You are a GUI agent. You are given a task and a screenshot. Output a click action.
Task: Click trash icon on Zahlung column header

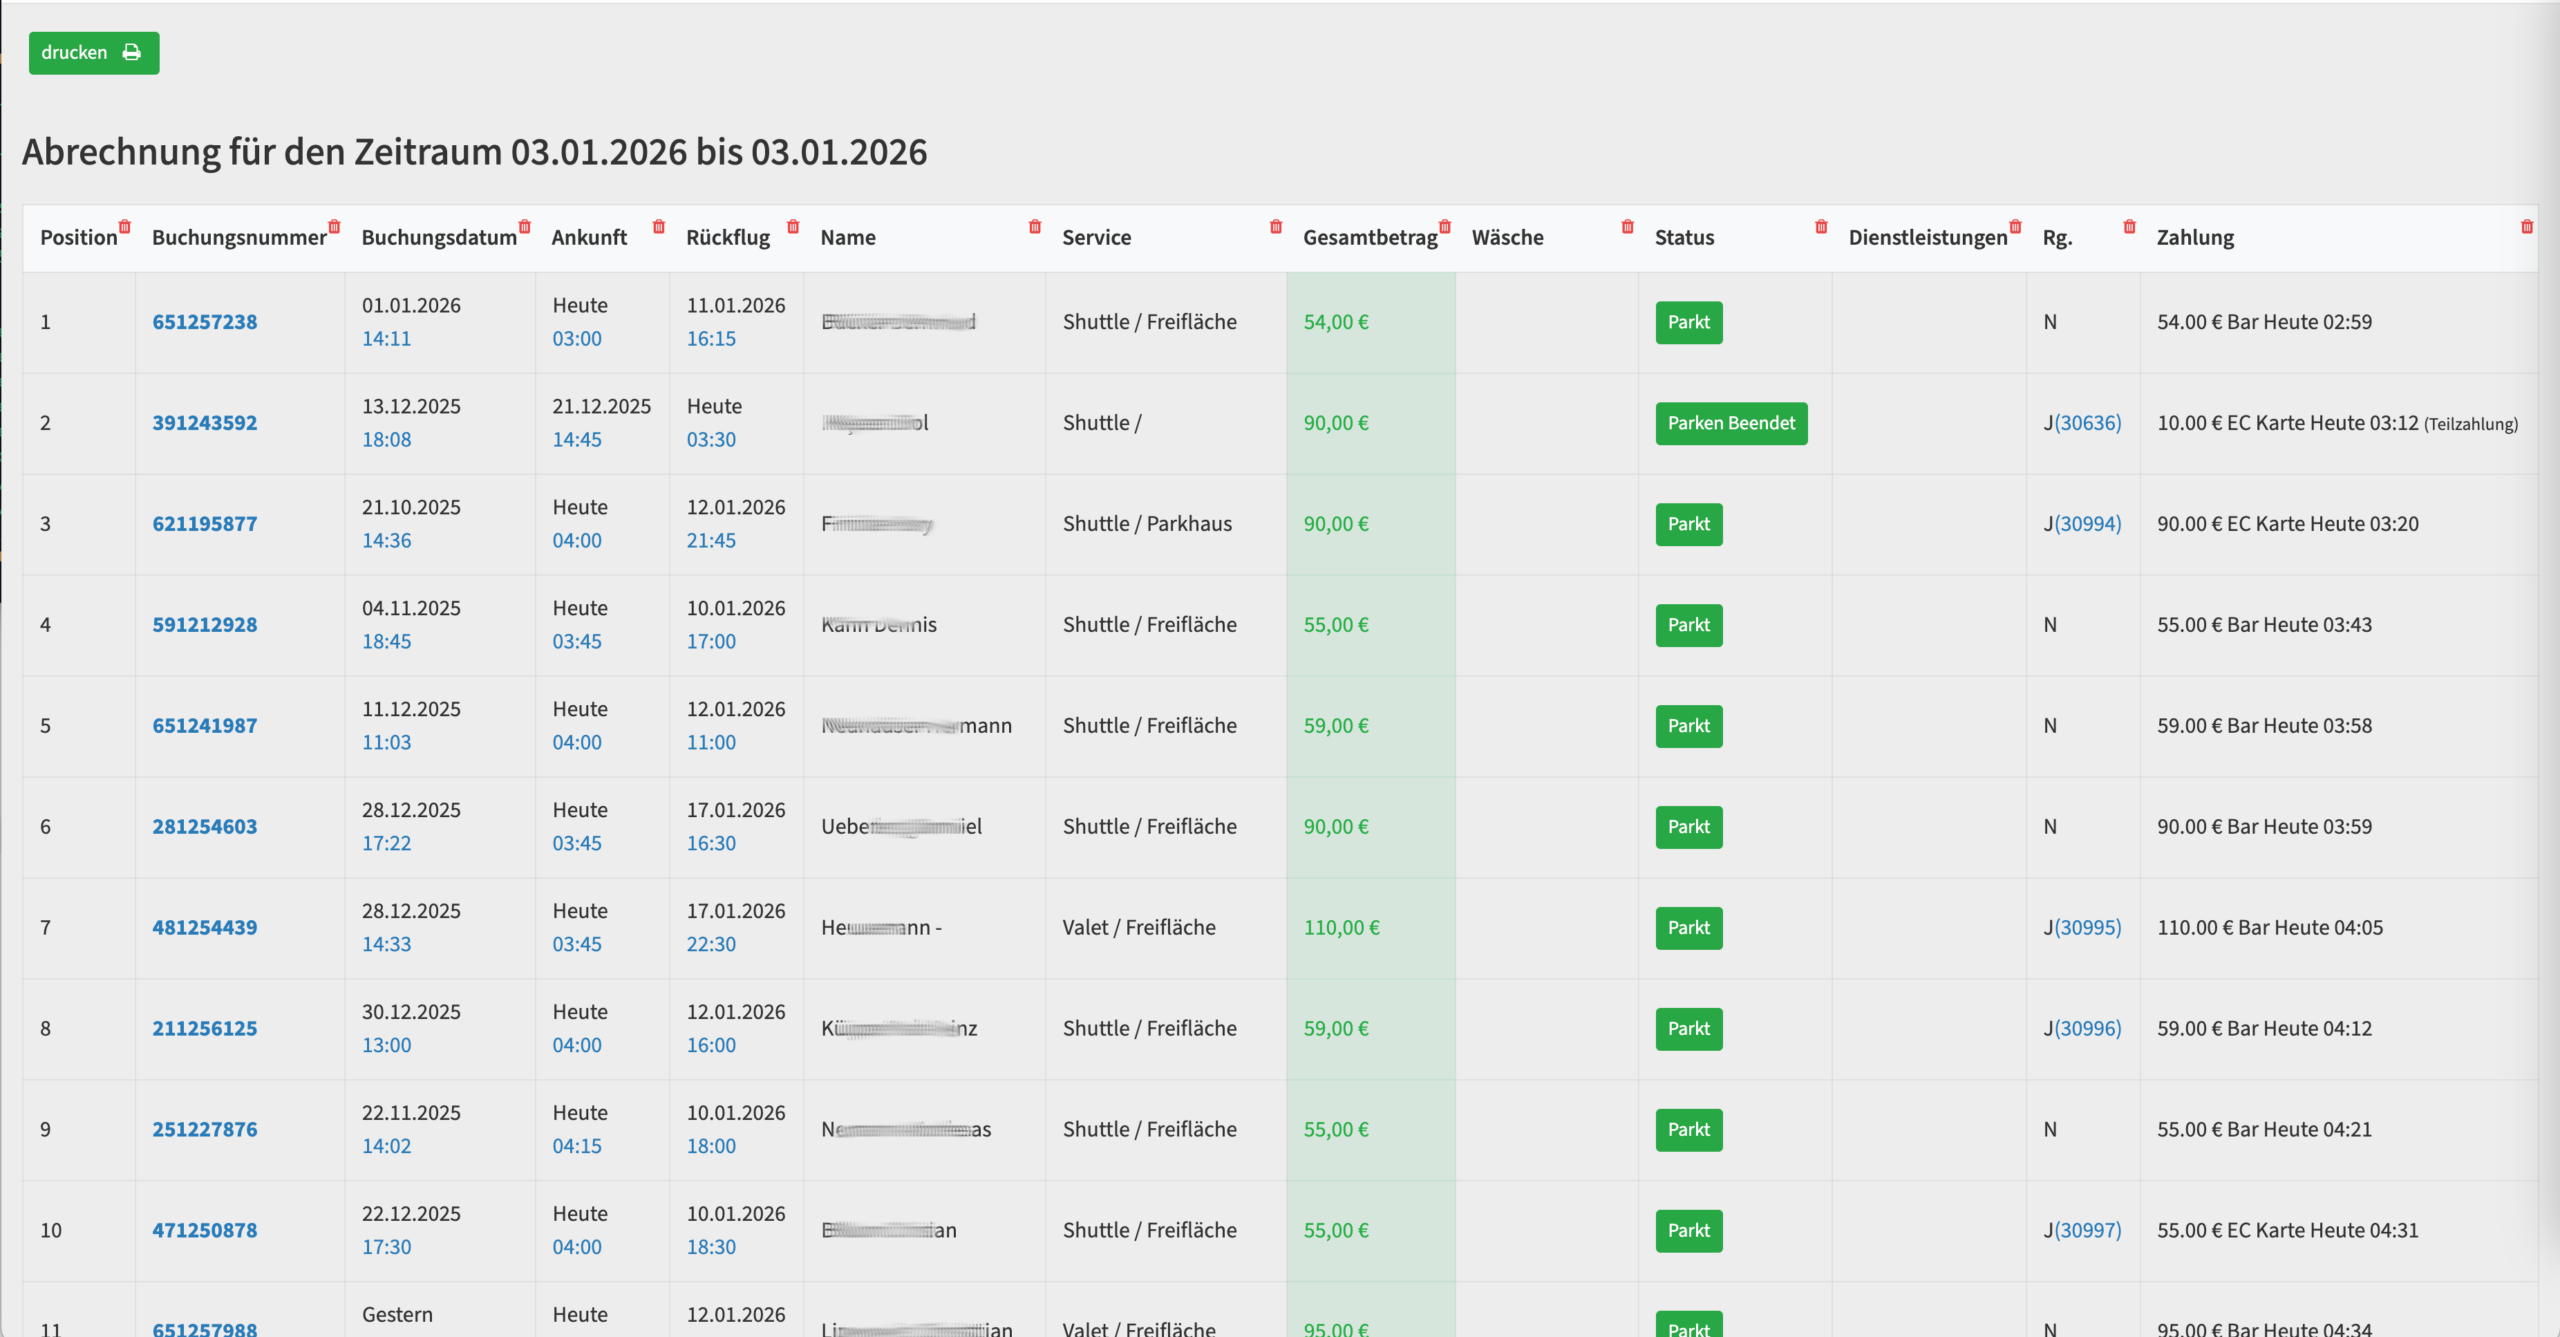[x=2527, y=227]
